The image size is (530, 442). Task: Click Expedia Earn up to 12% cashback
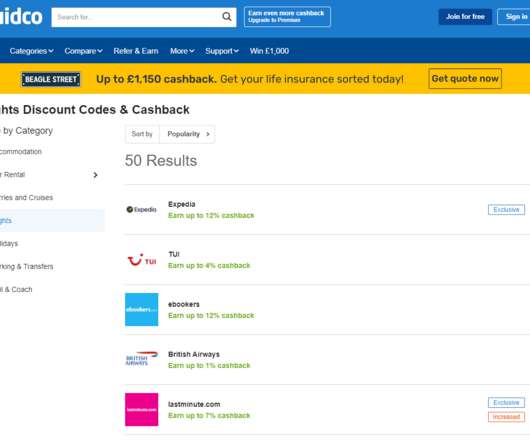tap(211, 216)
